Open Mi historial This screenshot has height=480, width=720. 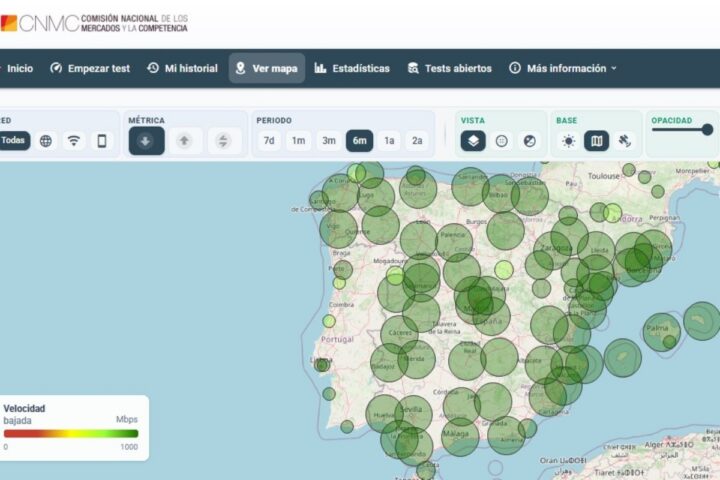[191, 68]
